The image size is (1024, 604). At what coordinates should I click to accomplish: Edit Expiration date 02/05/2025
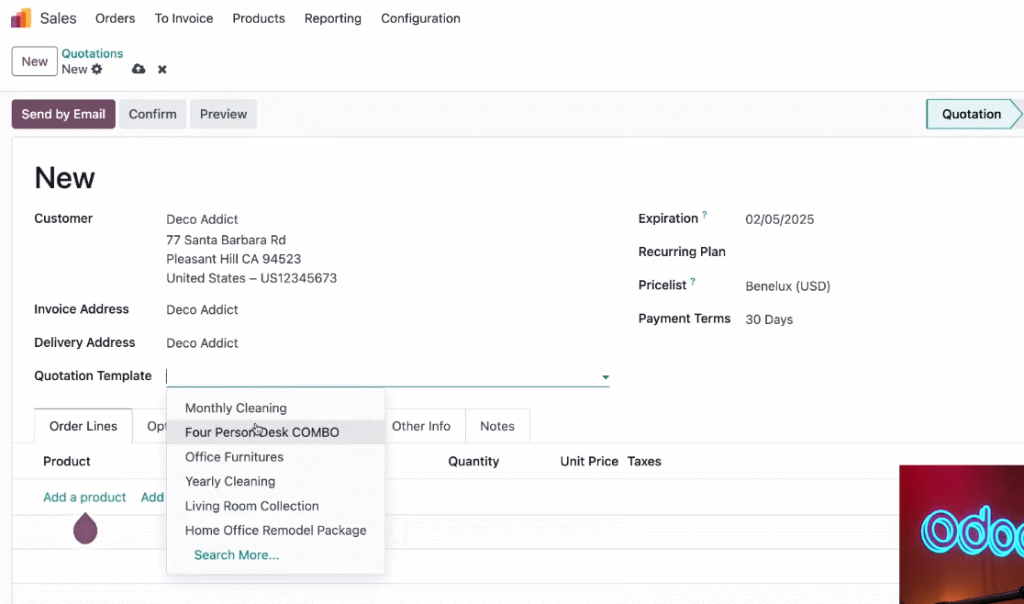(x=780, y=219)
